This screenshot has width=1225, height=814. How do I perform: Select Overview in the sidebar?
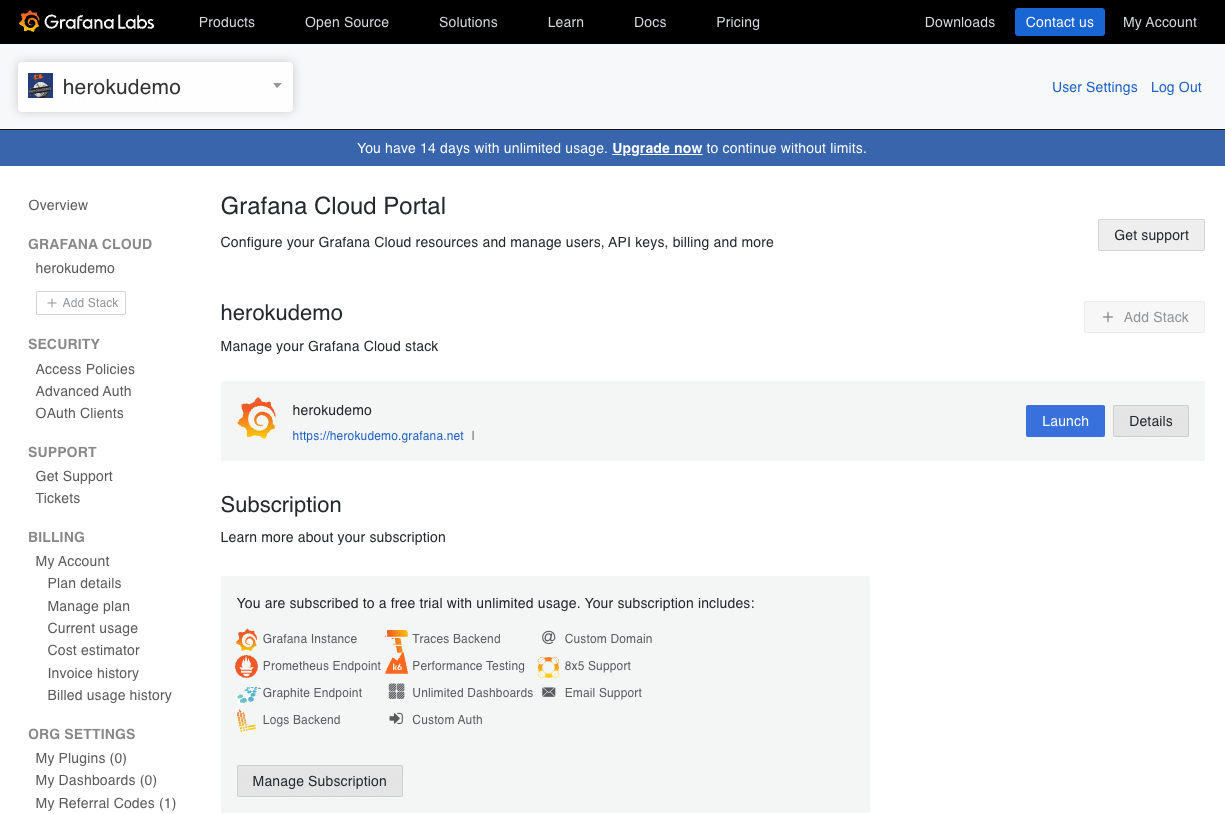(58, 205)
